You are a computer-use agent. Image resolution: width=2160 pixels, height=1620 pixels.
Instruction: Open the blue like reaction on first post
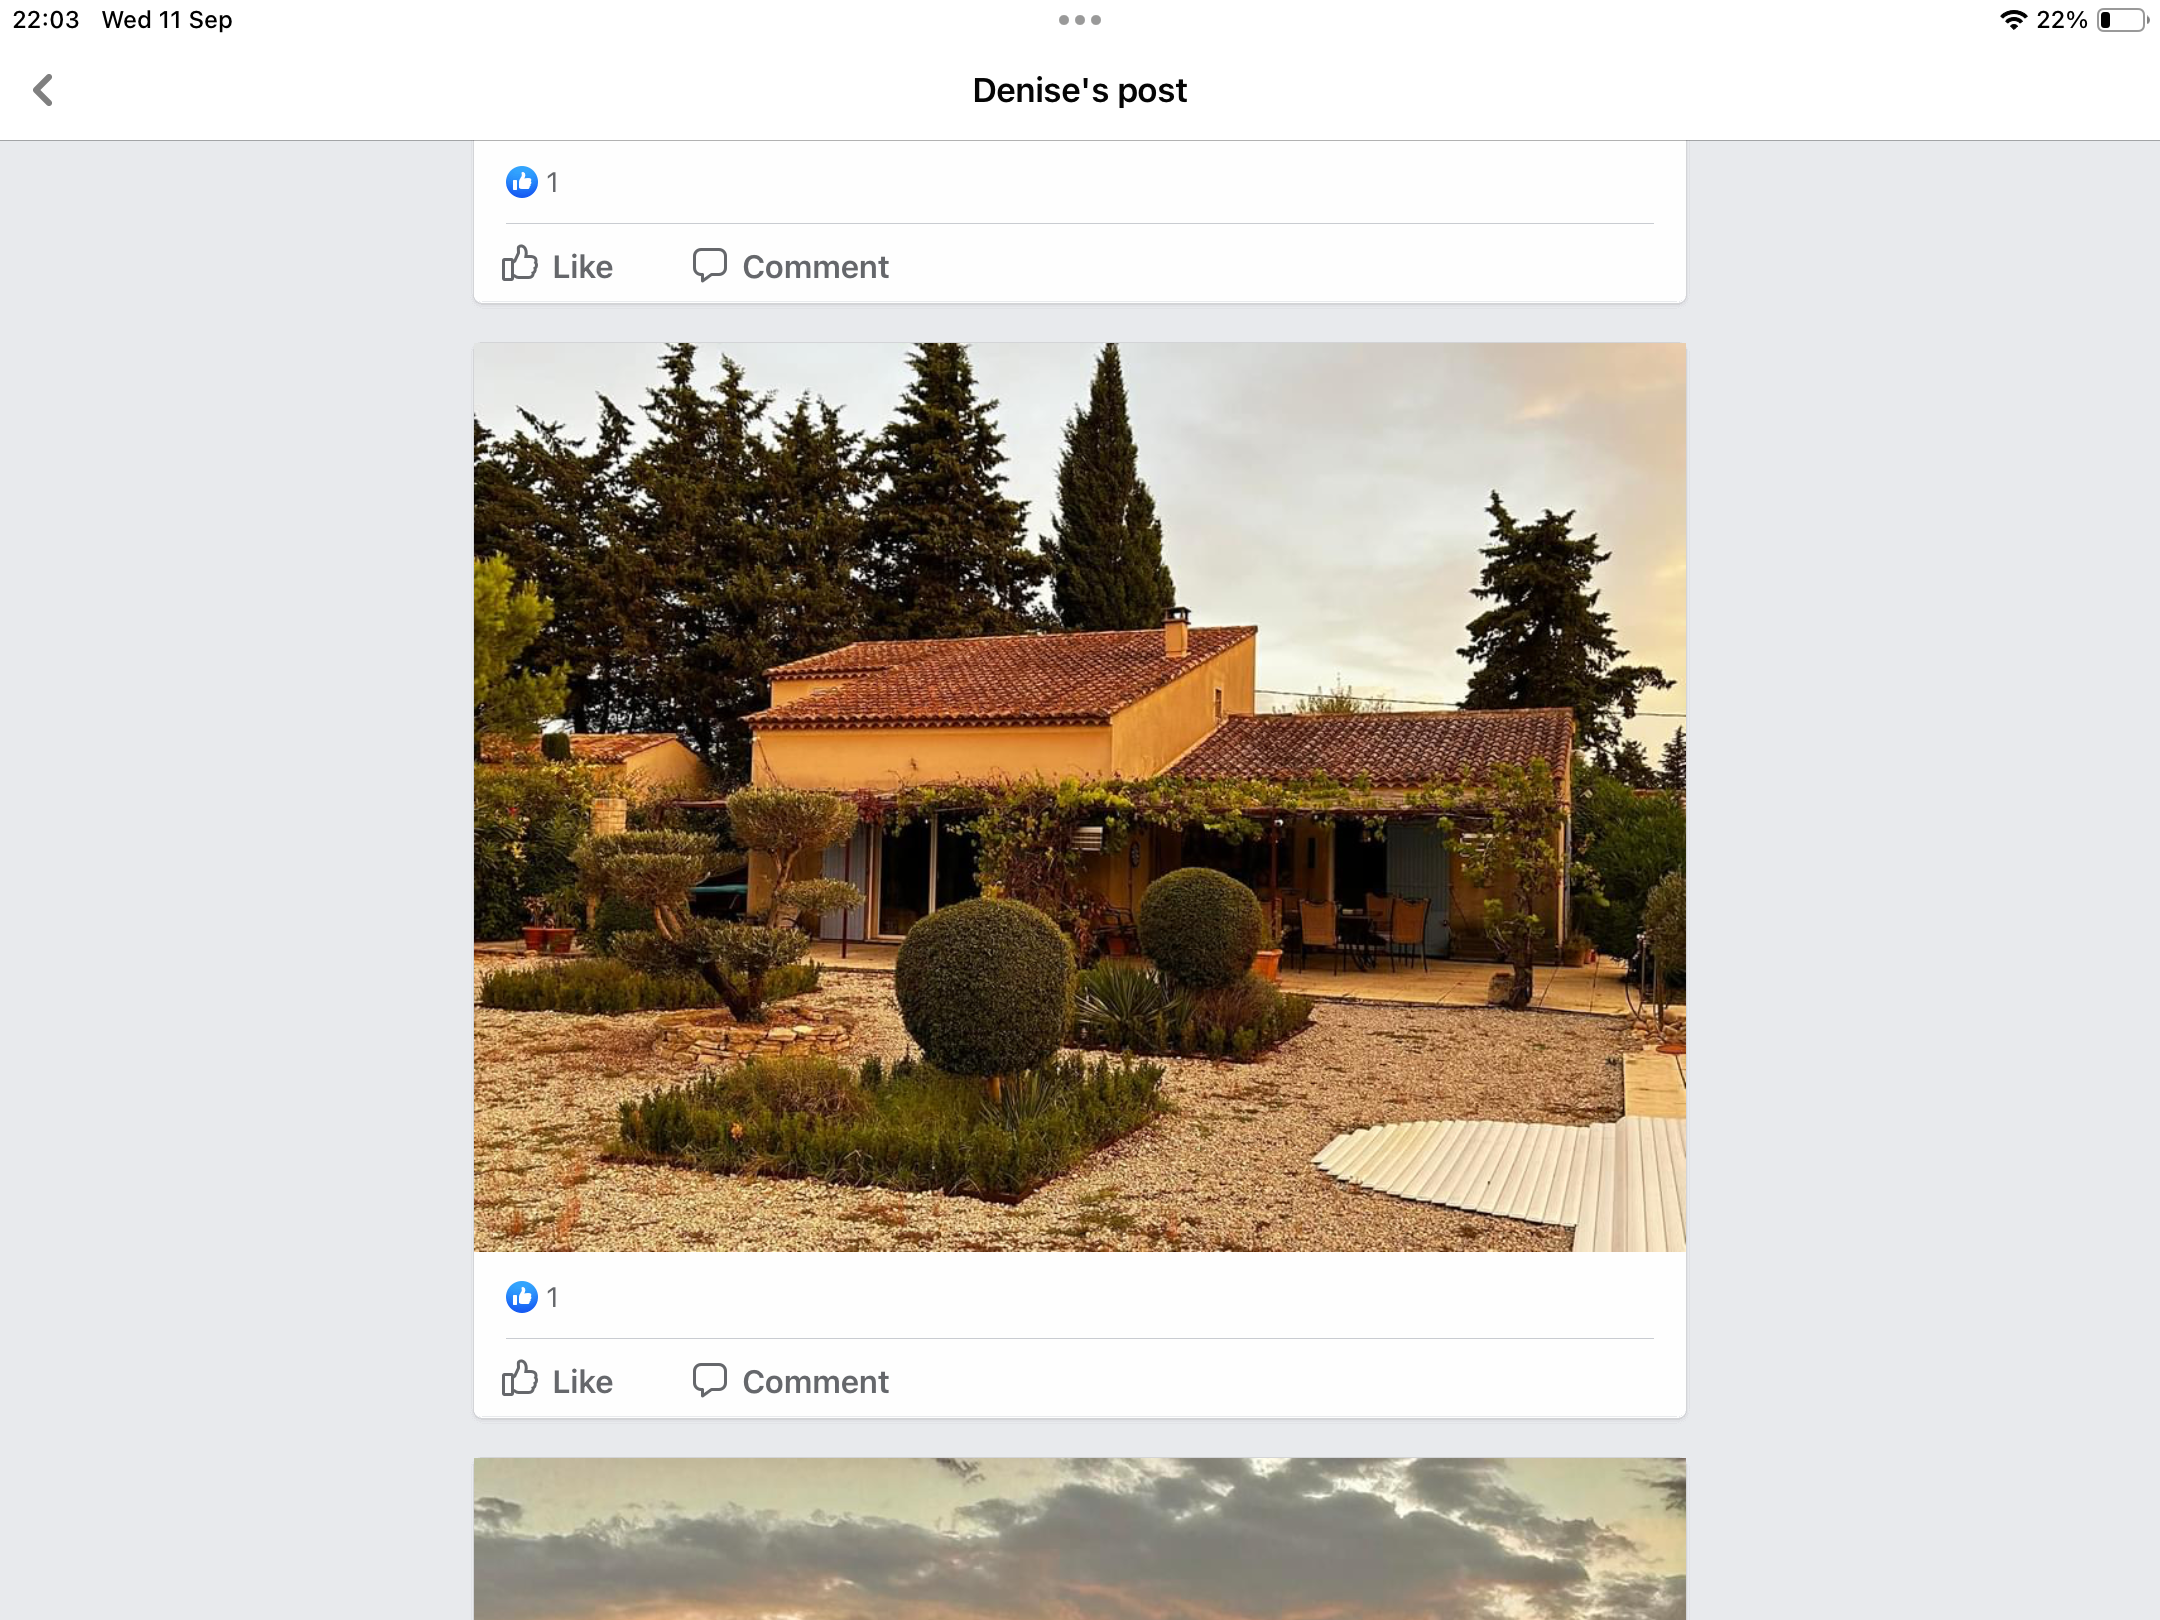click(522, 182)
